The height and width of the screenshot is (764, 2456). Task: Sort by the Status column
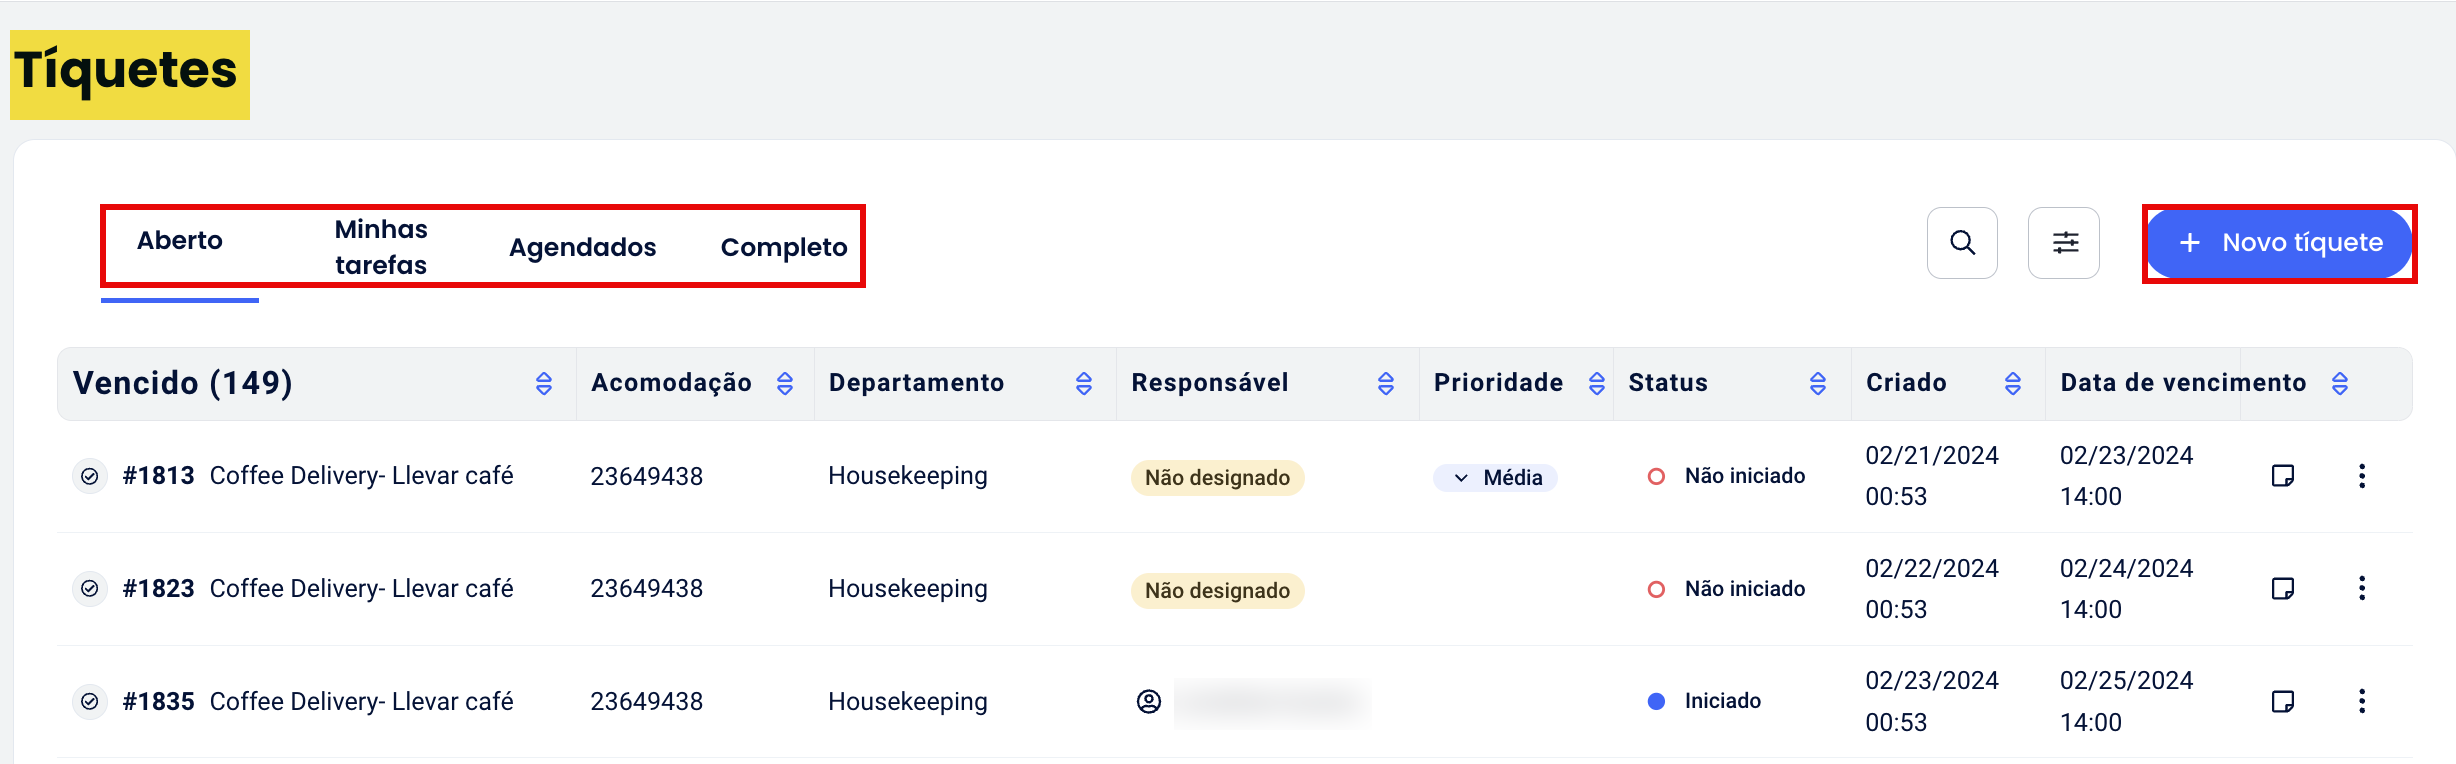[1818, 384]
